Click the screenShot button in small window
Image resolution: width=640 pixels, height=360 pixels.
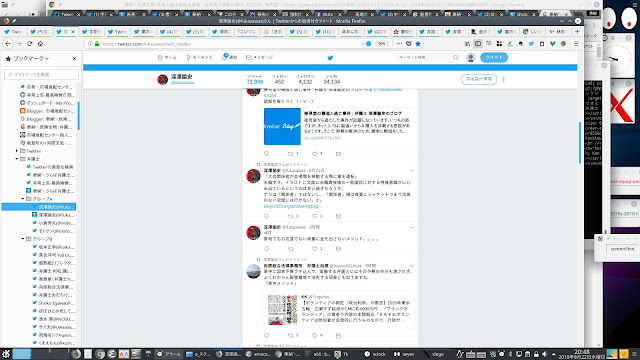point(622,249)
